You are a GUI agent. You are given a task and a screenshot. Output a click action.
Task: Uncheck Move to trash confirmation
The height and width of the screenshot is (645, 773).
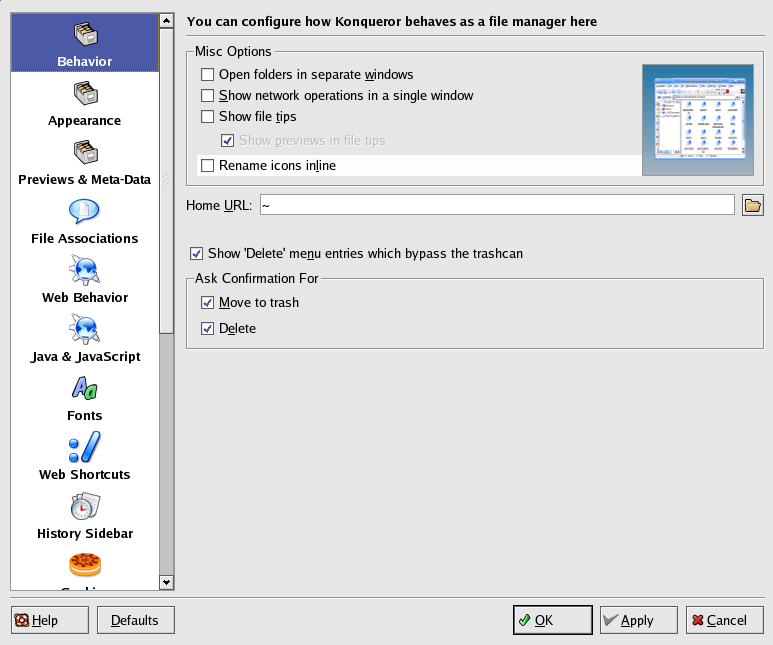(208, 302)
